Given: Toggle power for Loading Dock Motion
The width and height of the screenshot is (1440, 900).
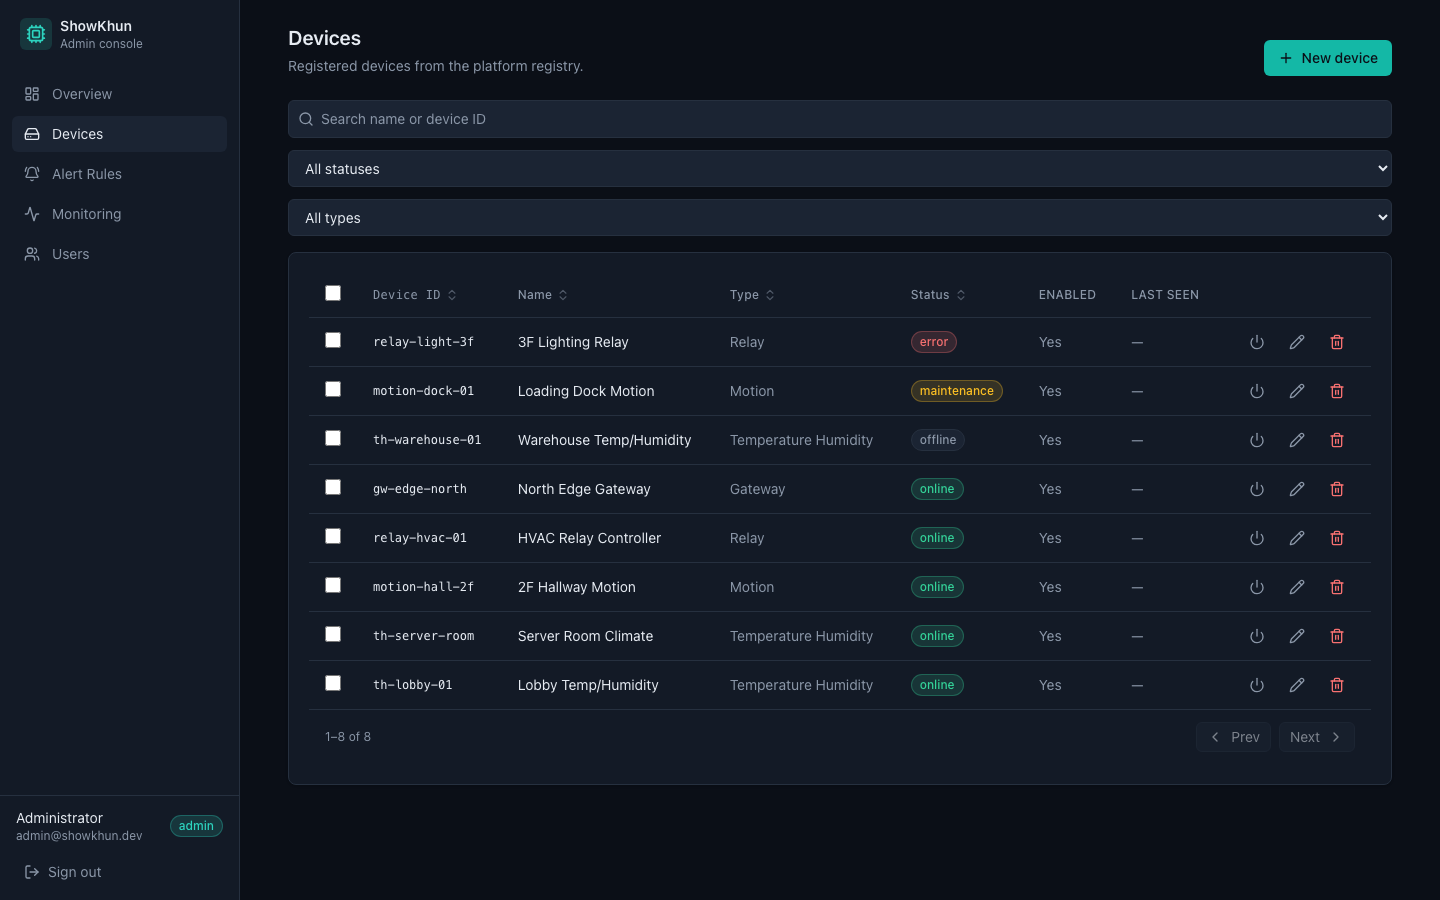Looking at the screenshot, I should tap(1257, 391).
